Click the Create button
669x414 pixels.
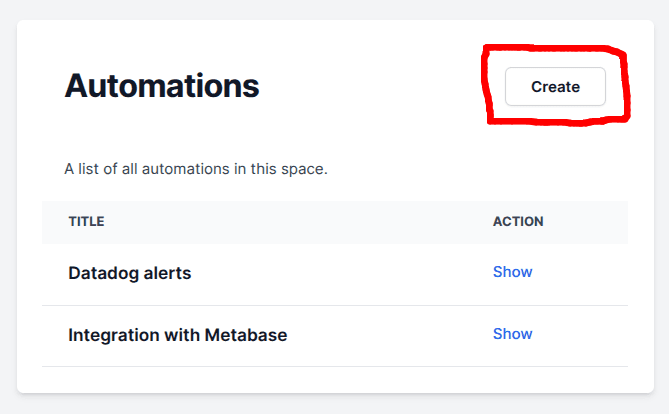555,87
